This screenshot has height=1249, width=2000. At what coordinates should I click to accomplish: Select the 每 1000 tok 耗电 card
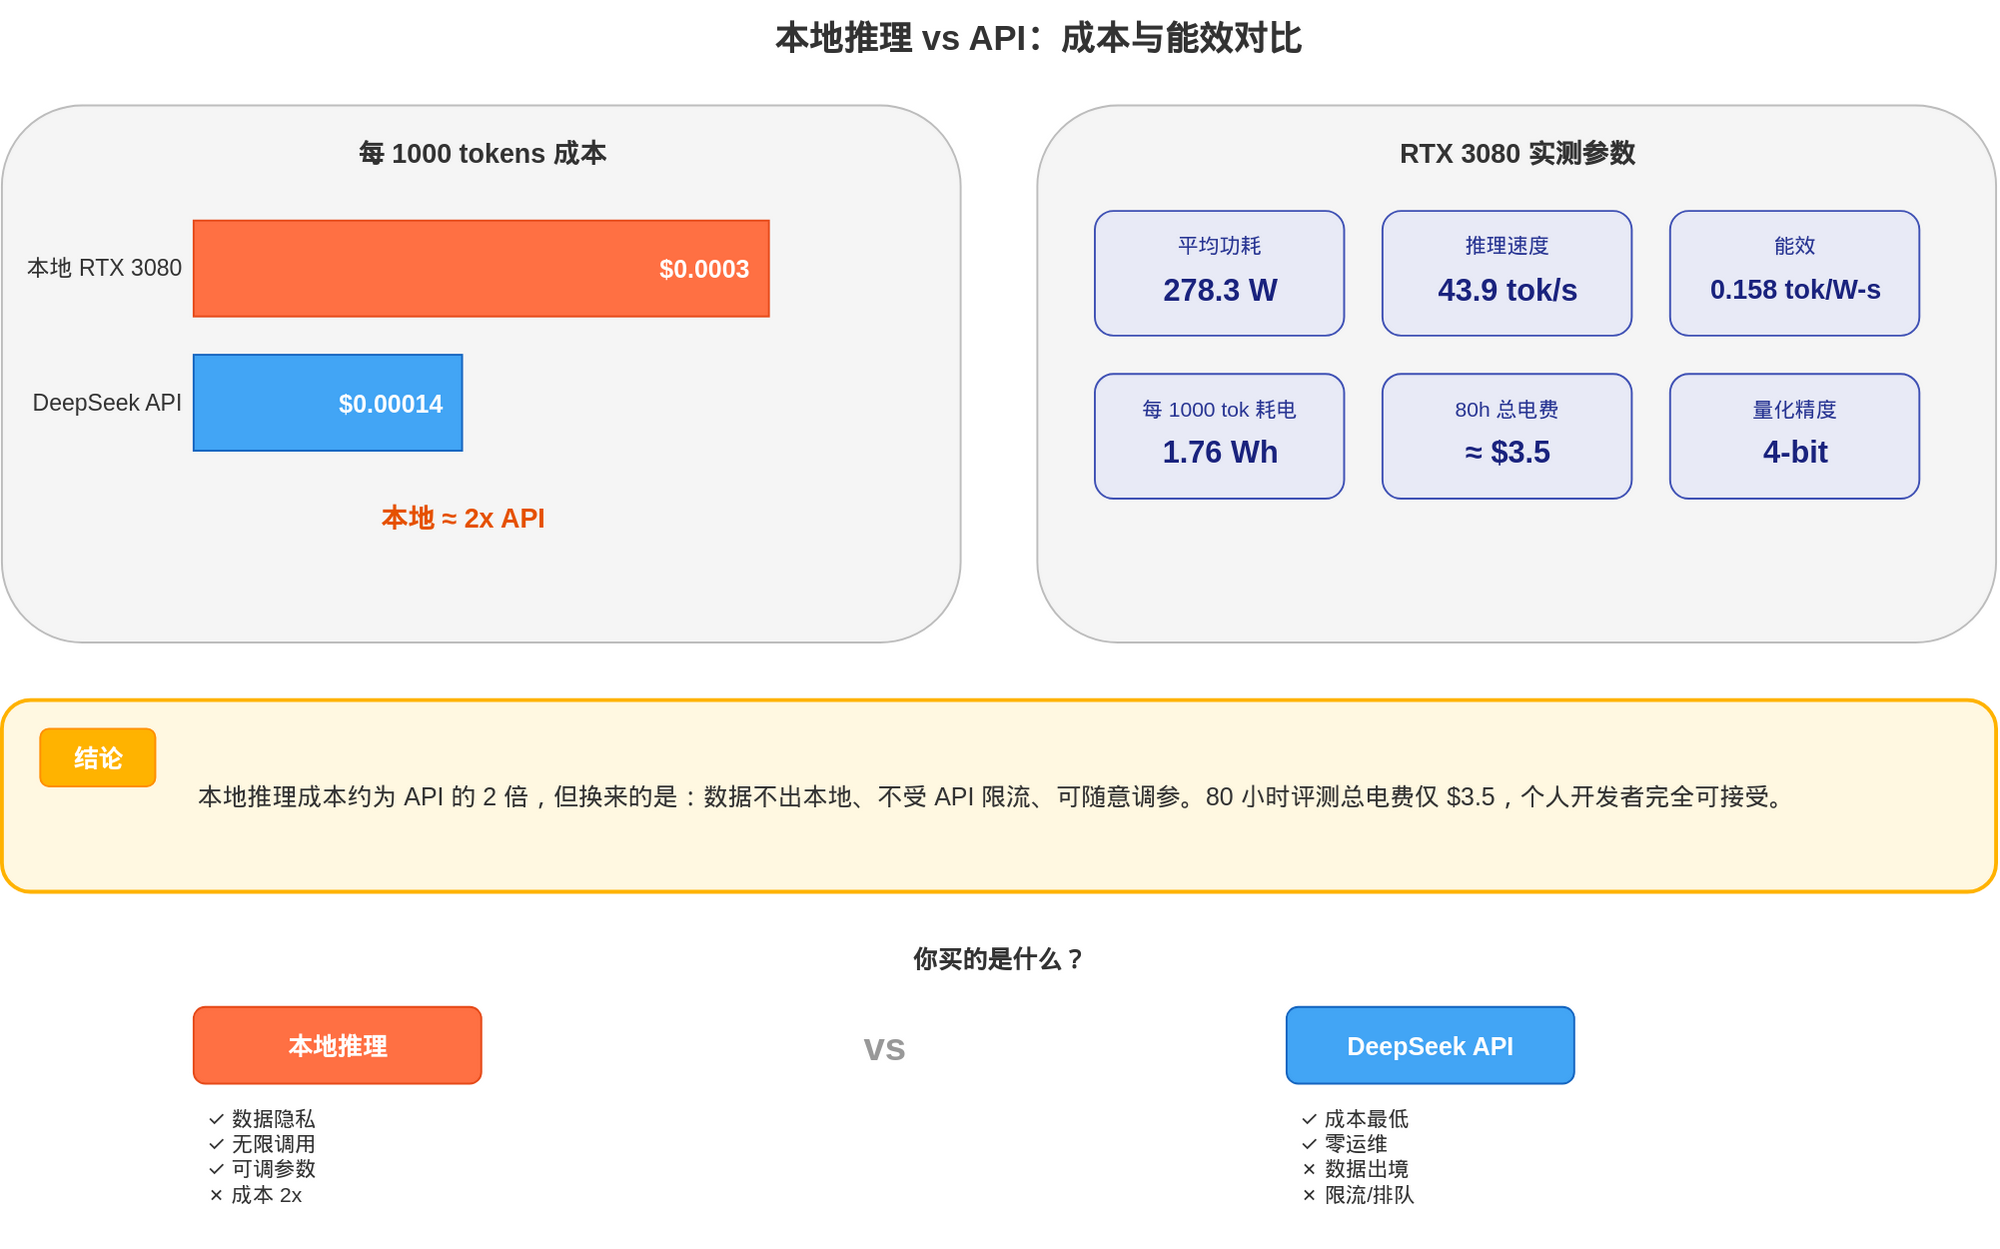tap(1219, 436)
